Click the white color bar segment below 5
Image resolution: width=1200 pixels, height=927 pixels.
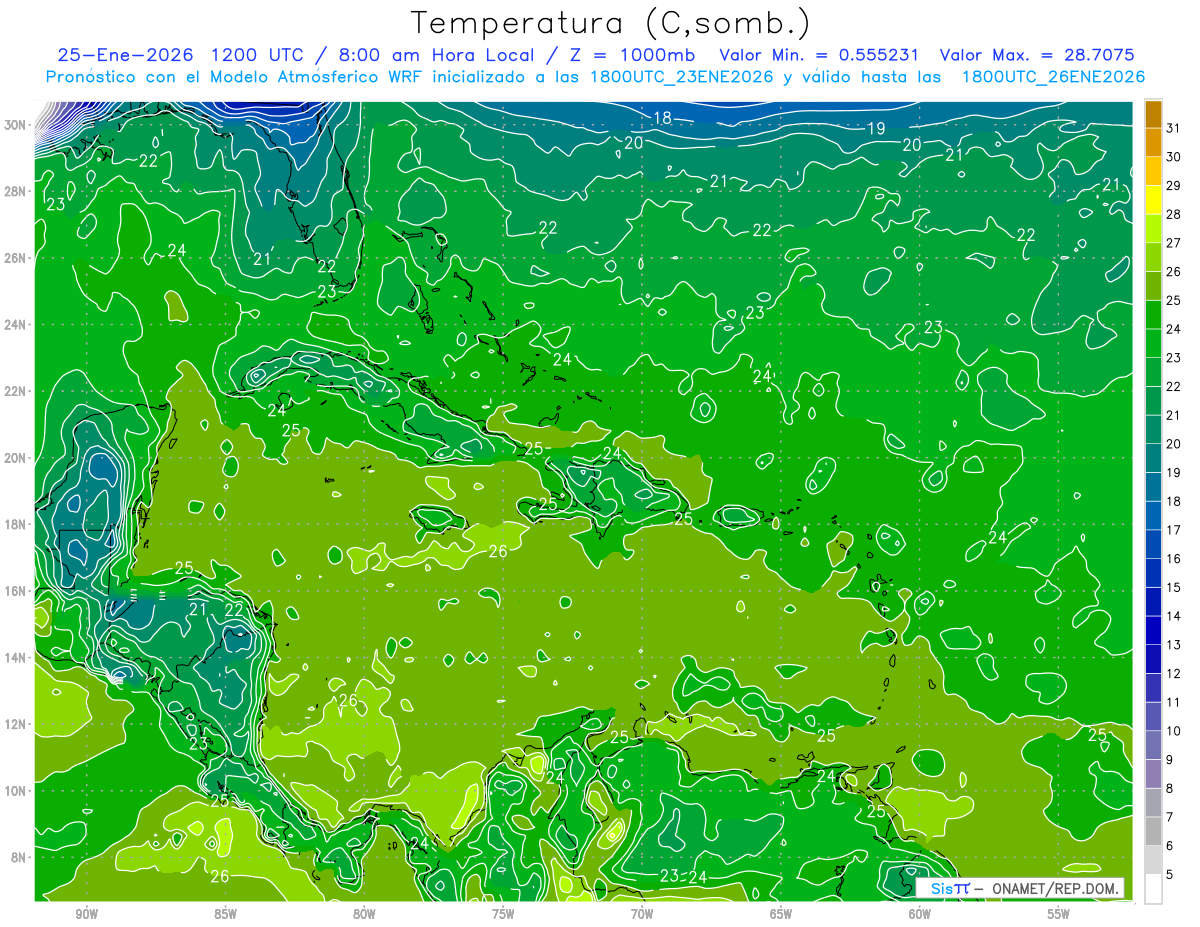1153,888
